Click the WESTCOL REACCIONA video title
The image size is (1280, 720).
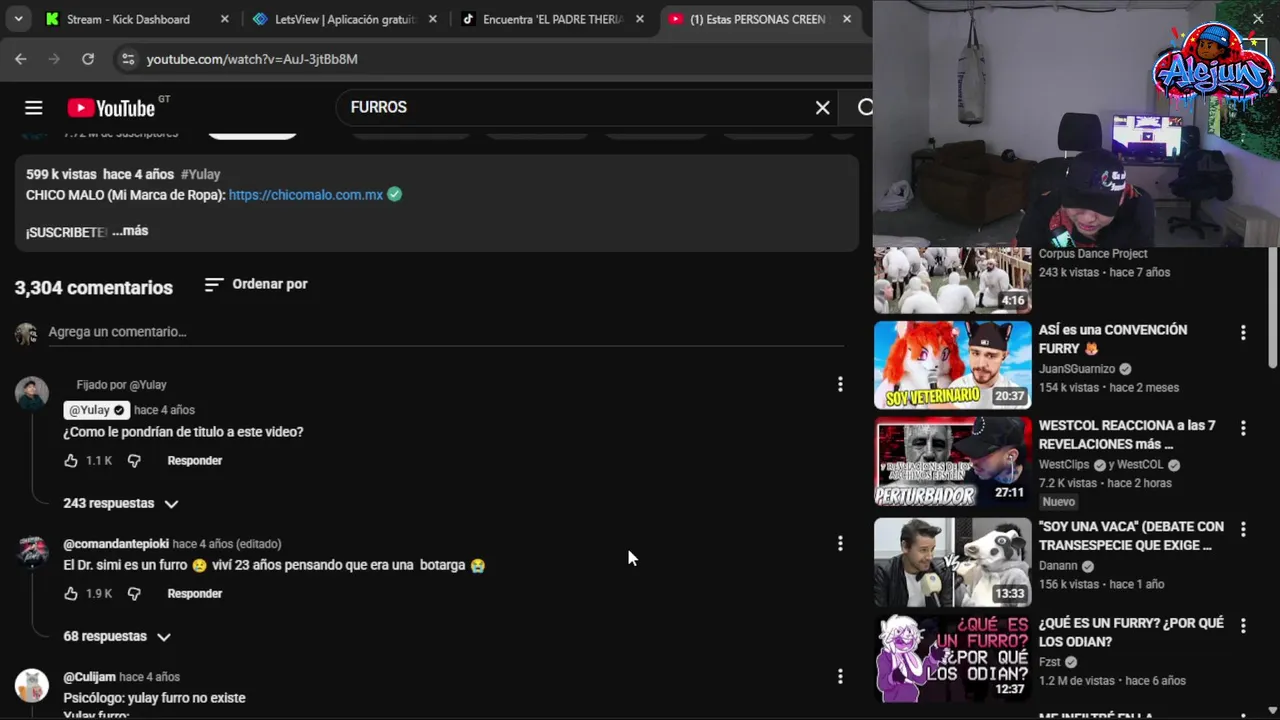click(x=1127, y=435)
